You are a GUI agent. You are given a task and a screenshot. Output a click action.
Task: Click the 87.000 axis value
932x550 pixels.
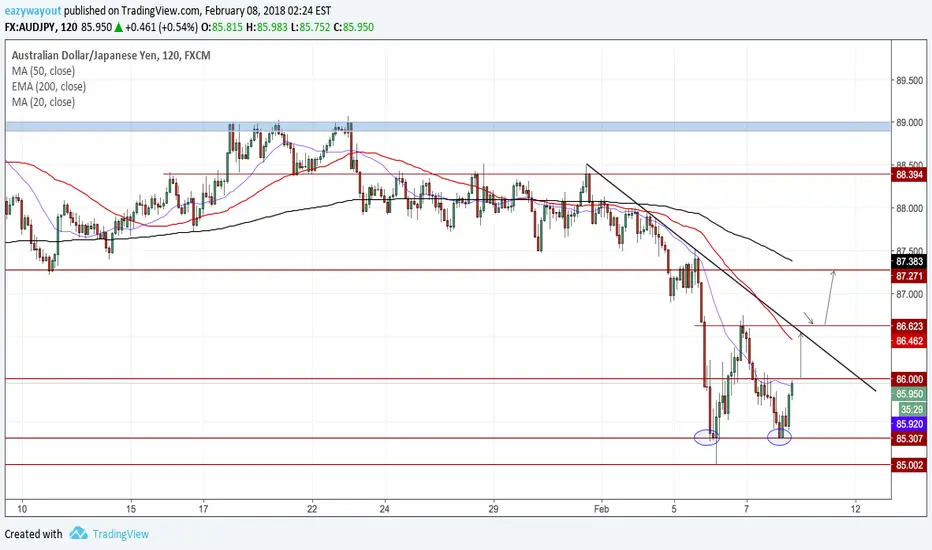(x=909, y=294)
